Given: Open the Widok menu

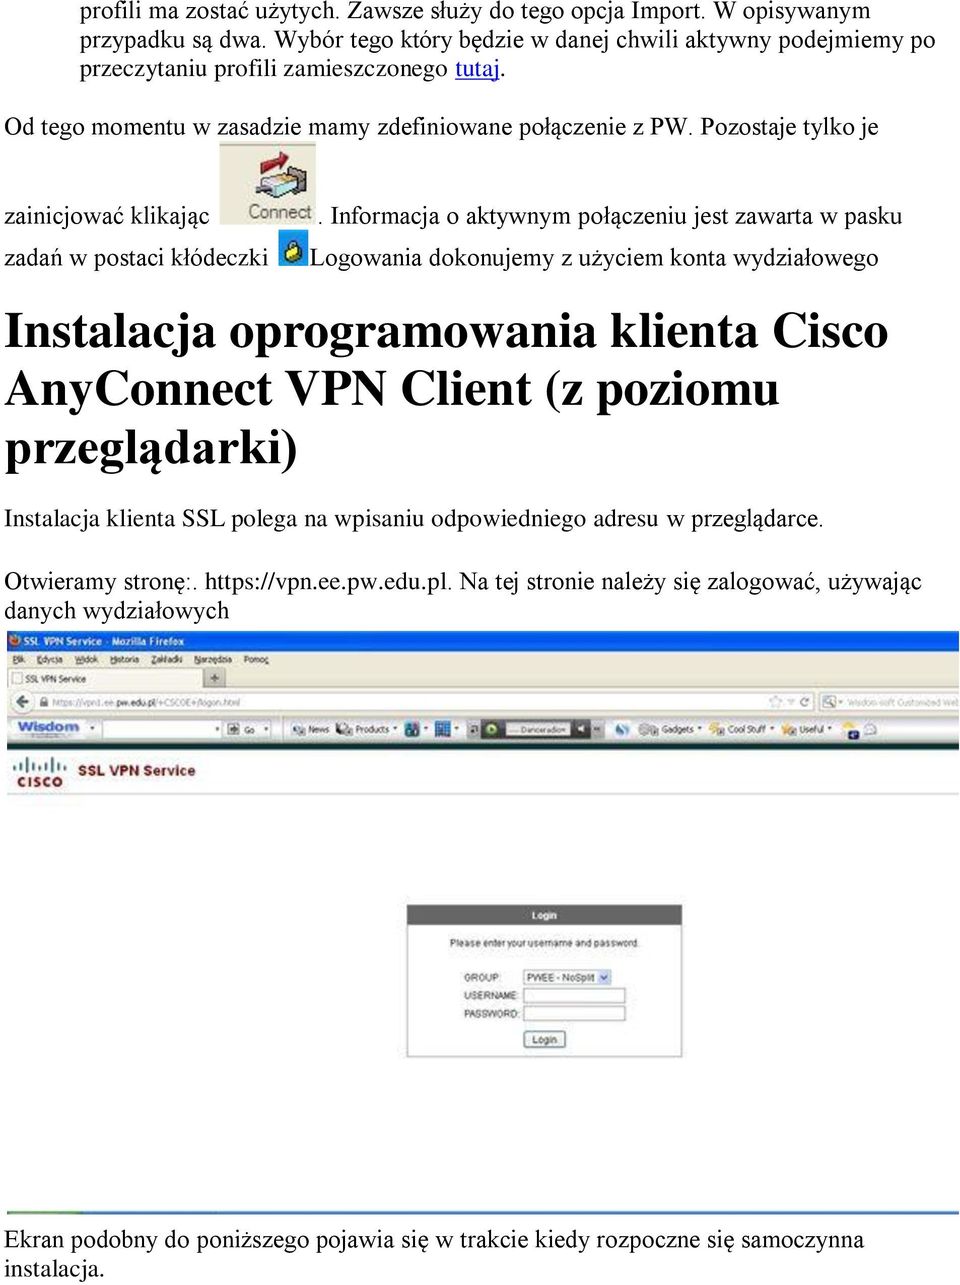Looking at the screenshot, I should point(87,659).
